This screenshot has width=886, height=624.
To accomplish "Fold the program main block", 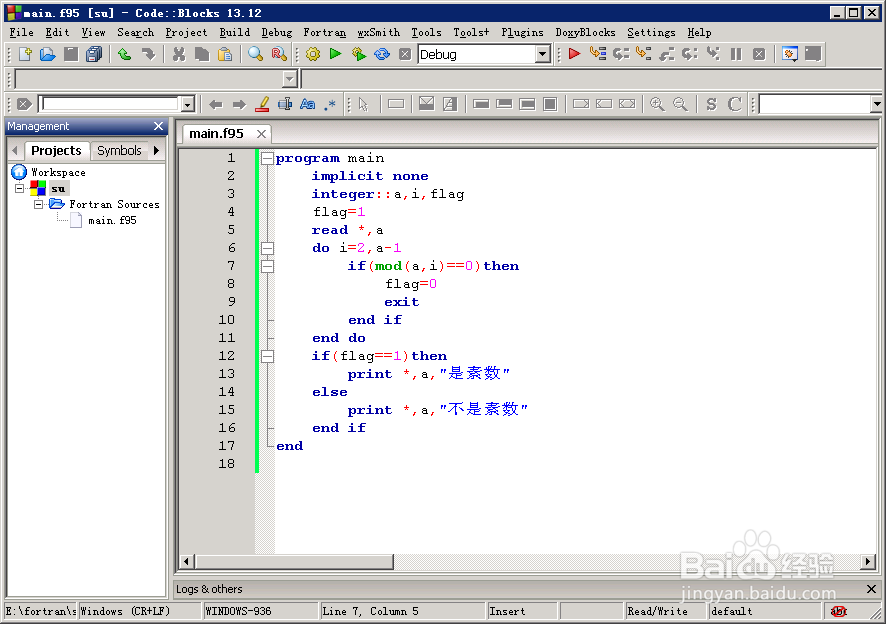I will 267,158.
